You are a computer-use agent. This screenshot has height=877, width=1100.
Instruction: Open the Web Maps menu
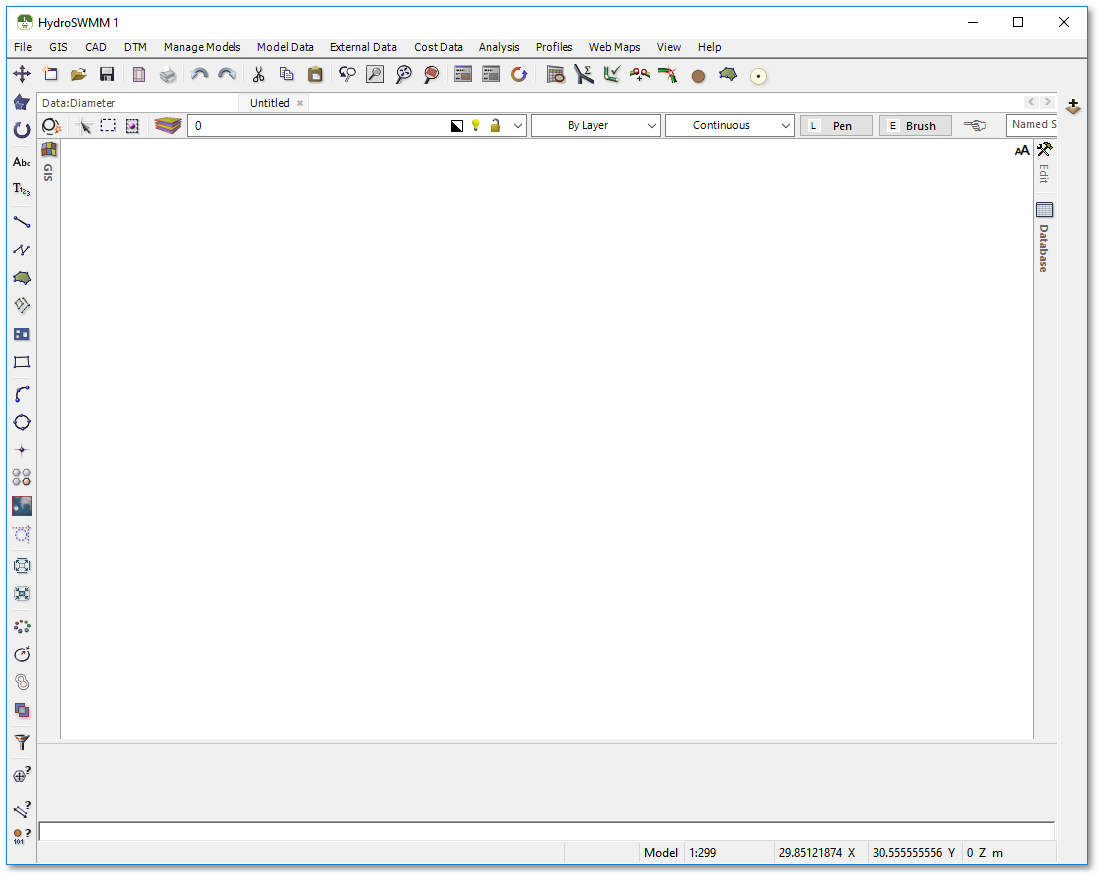[x=615, y=47]
